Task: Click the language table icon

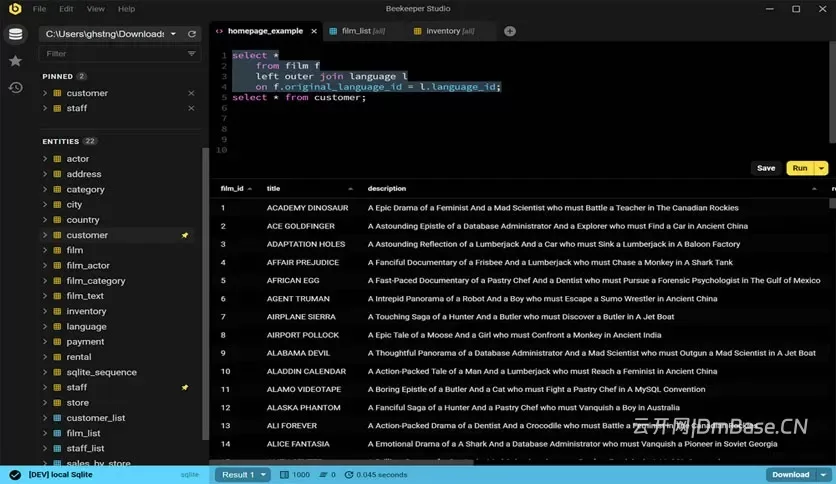Action: pyautogui.click(x=58, y=327)
